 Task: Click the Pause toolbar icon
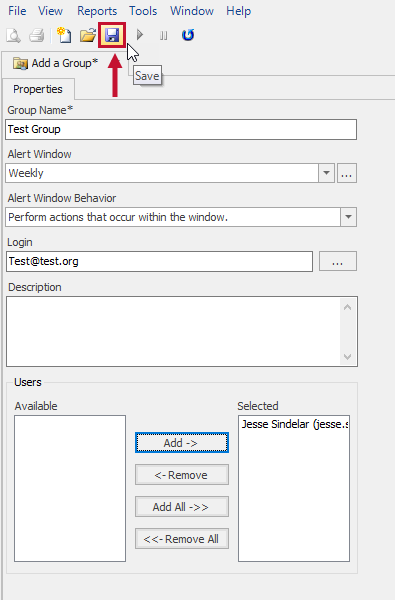tap(163, 36)
